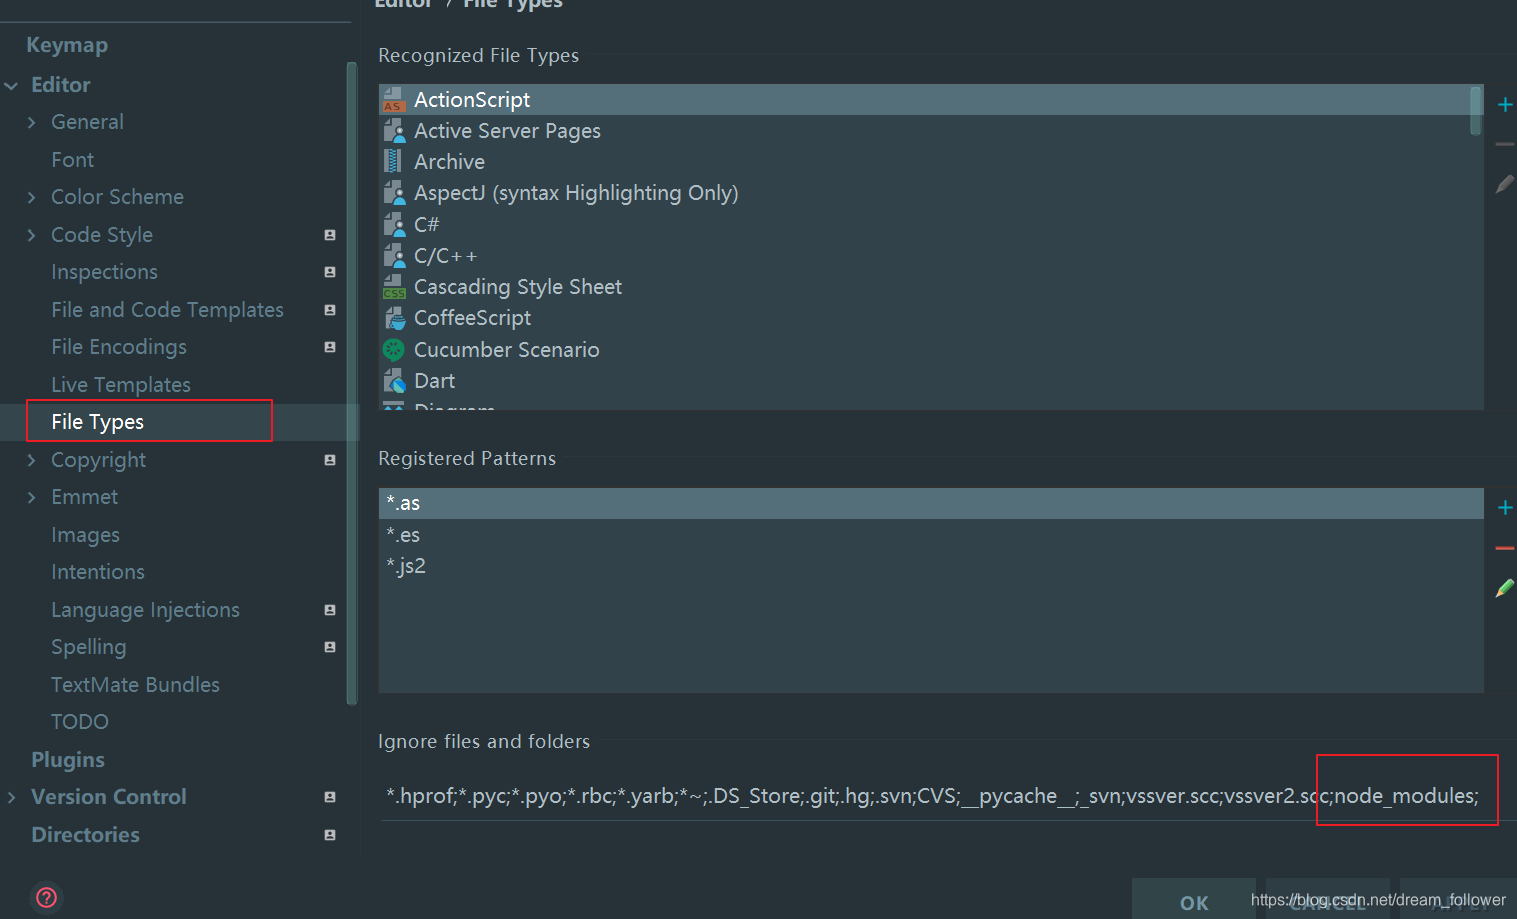This screenshot has width=1517, height=919.
Task: Open Intentions settings
Action: tap(97, 572)
